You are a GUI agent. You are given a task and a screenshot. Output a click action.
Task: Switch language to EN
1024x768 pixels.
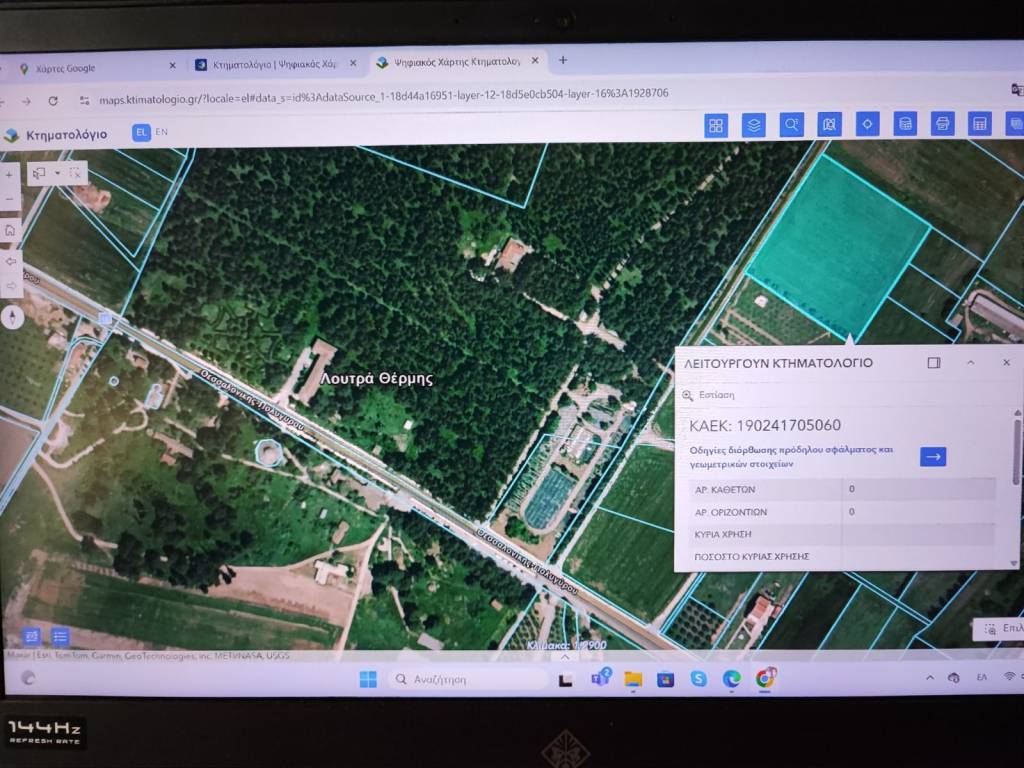(x=162, y=132)
